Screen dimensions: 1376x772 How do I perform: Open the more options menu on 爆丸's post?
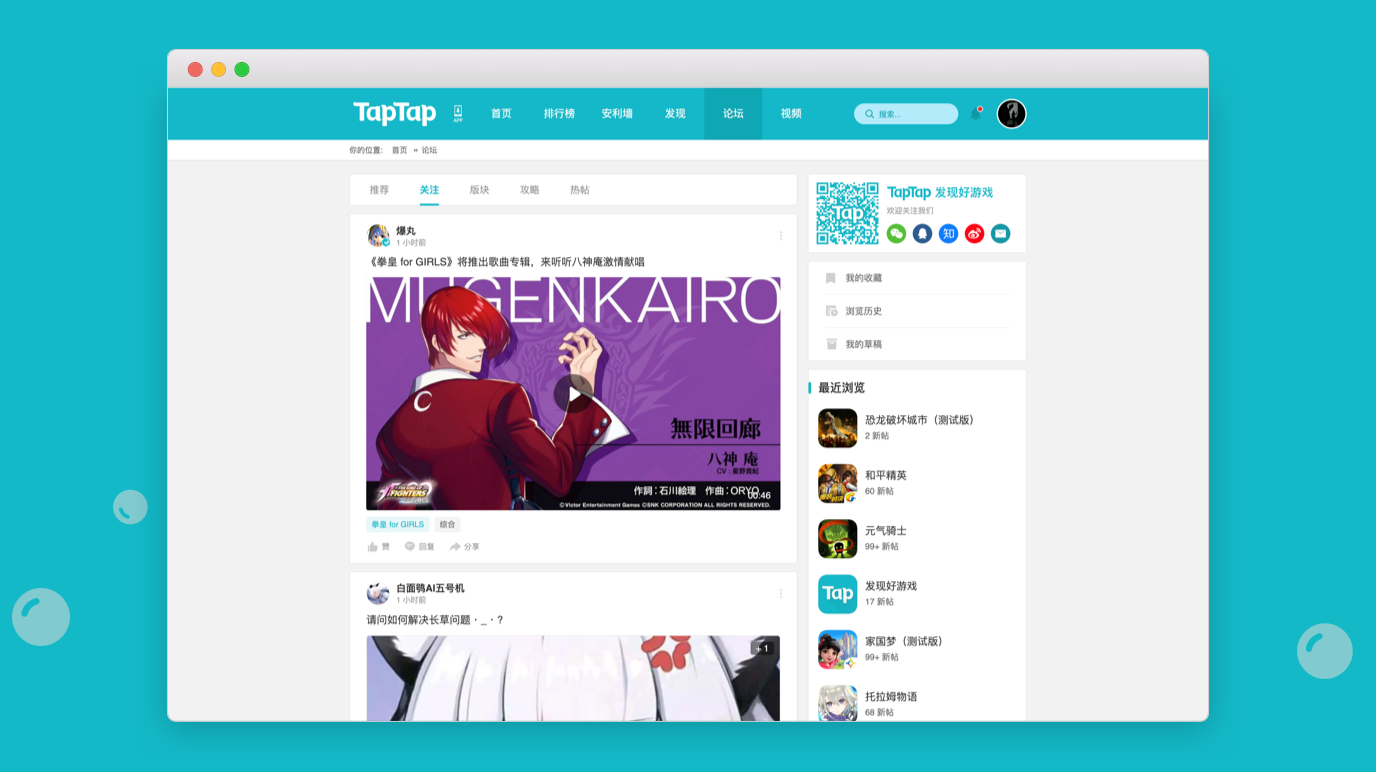coord(781,236)
